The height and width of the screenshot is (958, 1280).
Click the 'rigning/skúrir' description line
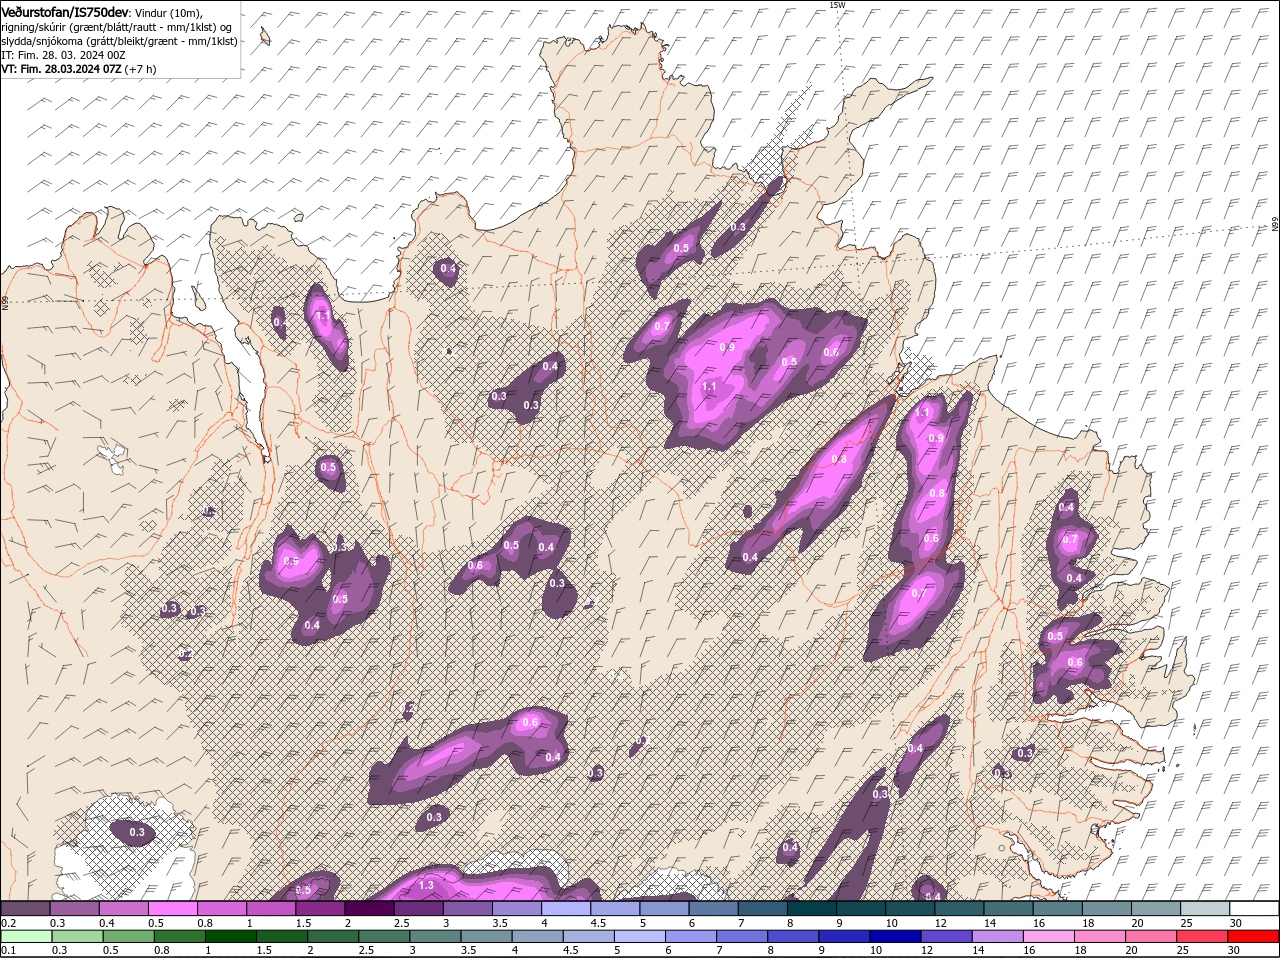point(117,26)
